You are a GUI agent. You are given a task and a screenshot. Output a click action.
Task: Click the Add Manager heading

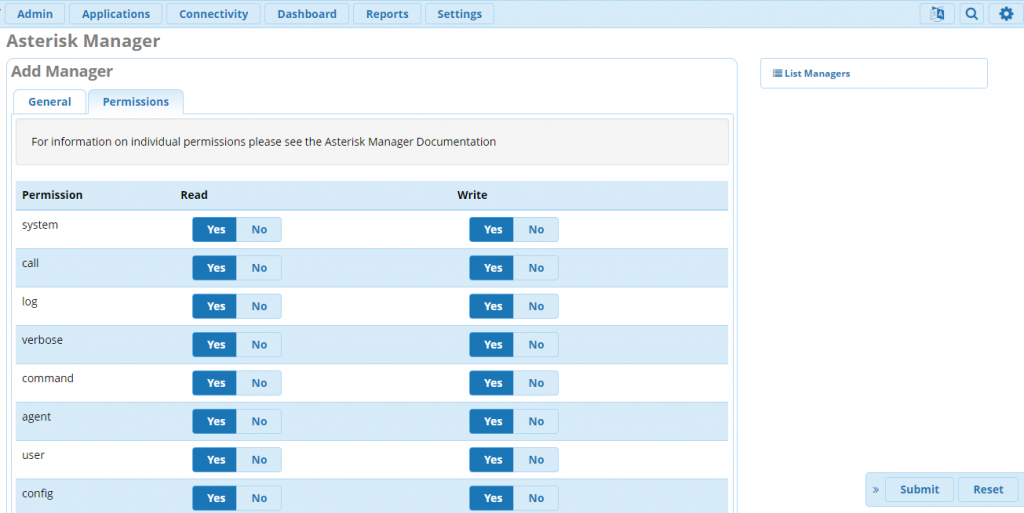pyautogui.click(x=62, y=71)
